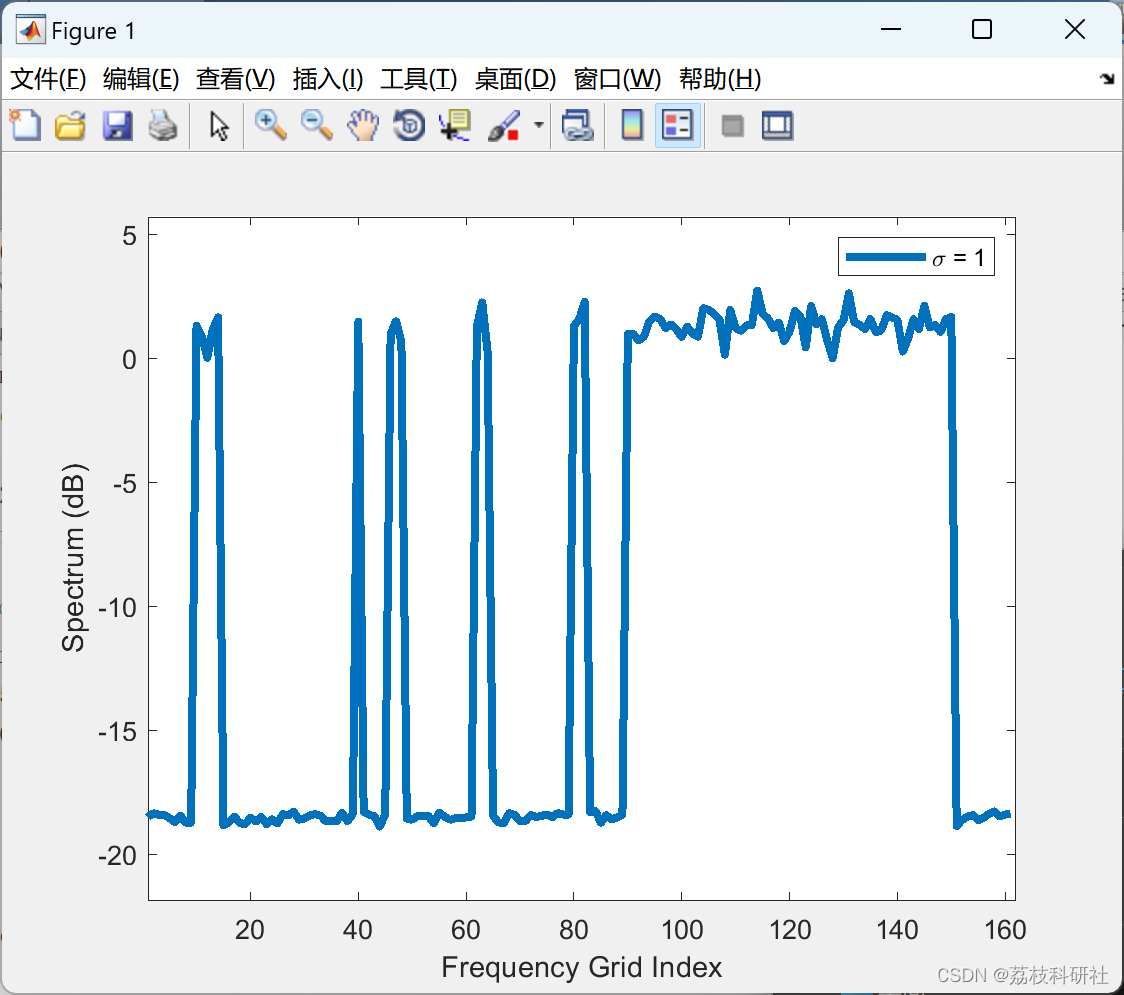Open the 编辑(E) menu
The width and height of the screenshot is (1124, 995).
[x=140, y=79]
